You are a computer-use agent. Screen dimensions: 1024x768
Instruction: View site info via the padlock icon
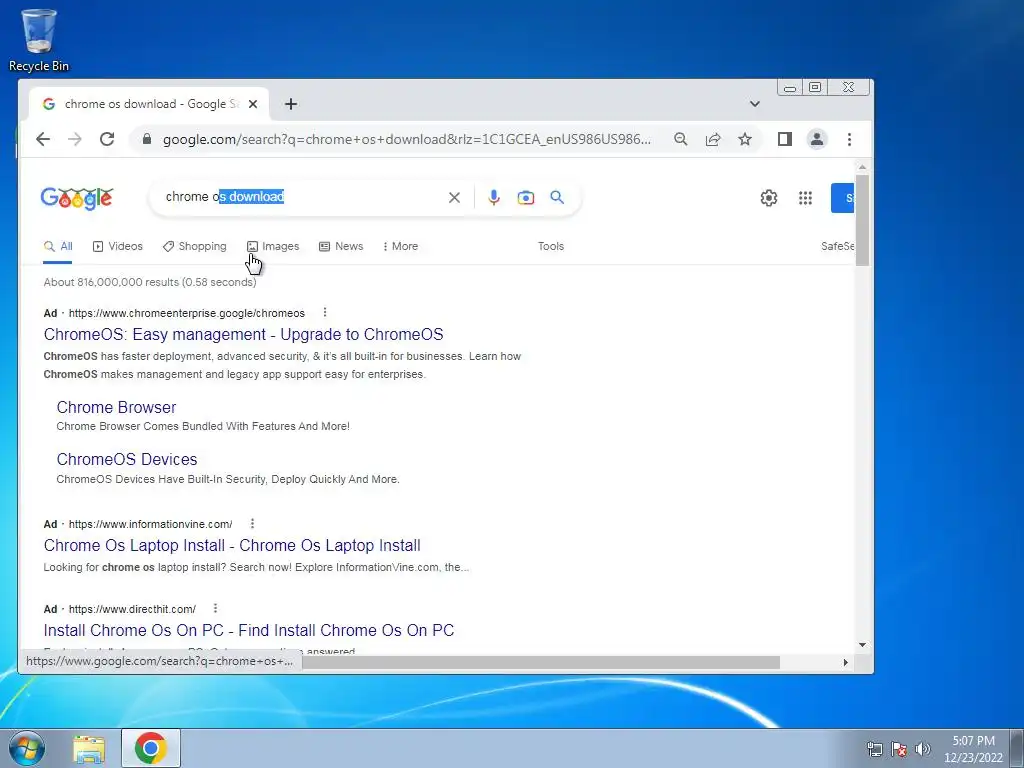coord(147,139)
